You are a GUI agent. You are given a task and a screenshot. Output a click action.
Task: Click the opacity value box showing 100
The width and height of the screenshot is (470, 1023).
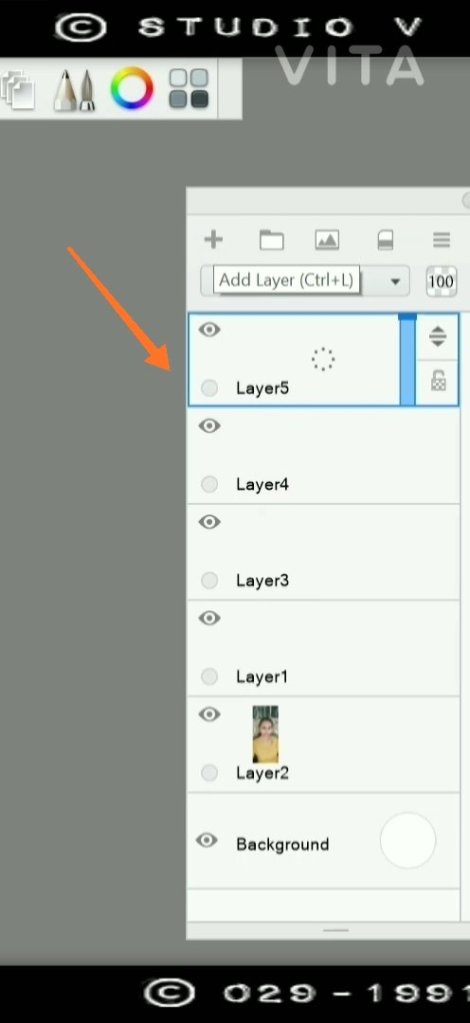pos(441,282)
